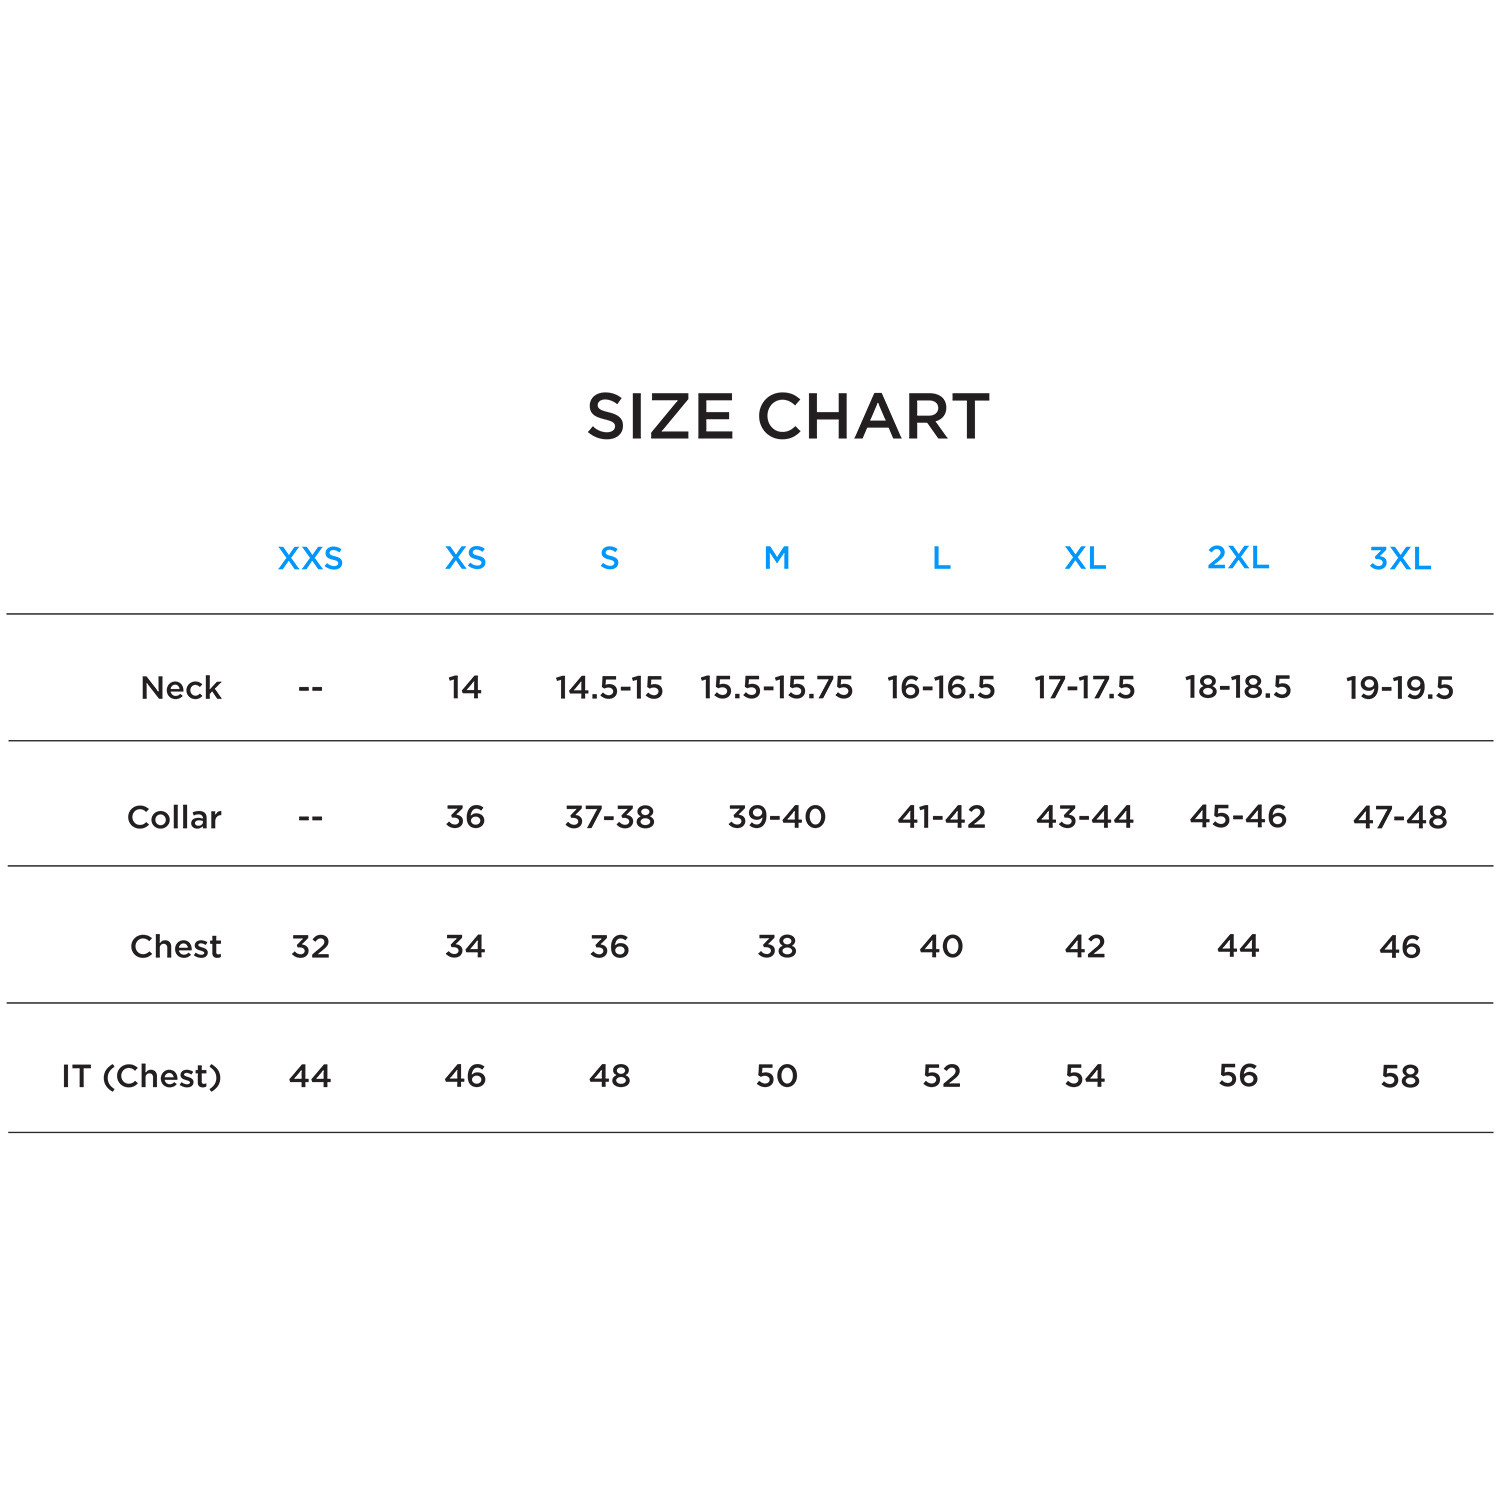Click the Neck row label
This screenshot has height=1500, width=1500.
(x=181, y=688)
